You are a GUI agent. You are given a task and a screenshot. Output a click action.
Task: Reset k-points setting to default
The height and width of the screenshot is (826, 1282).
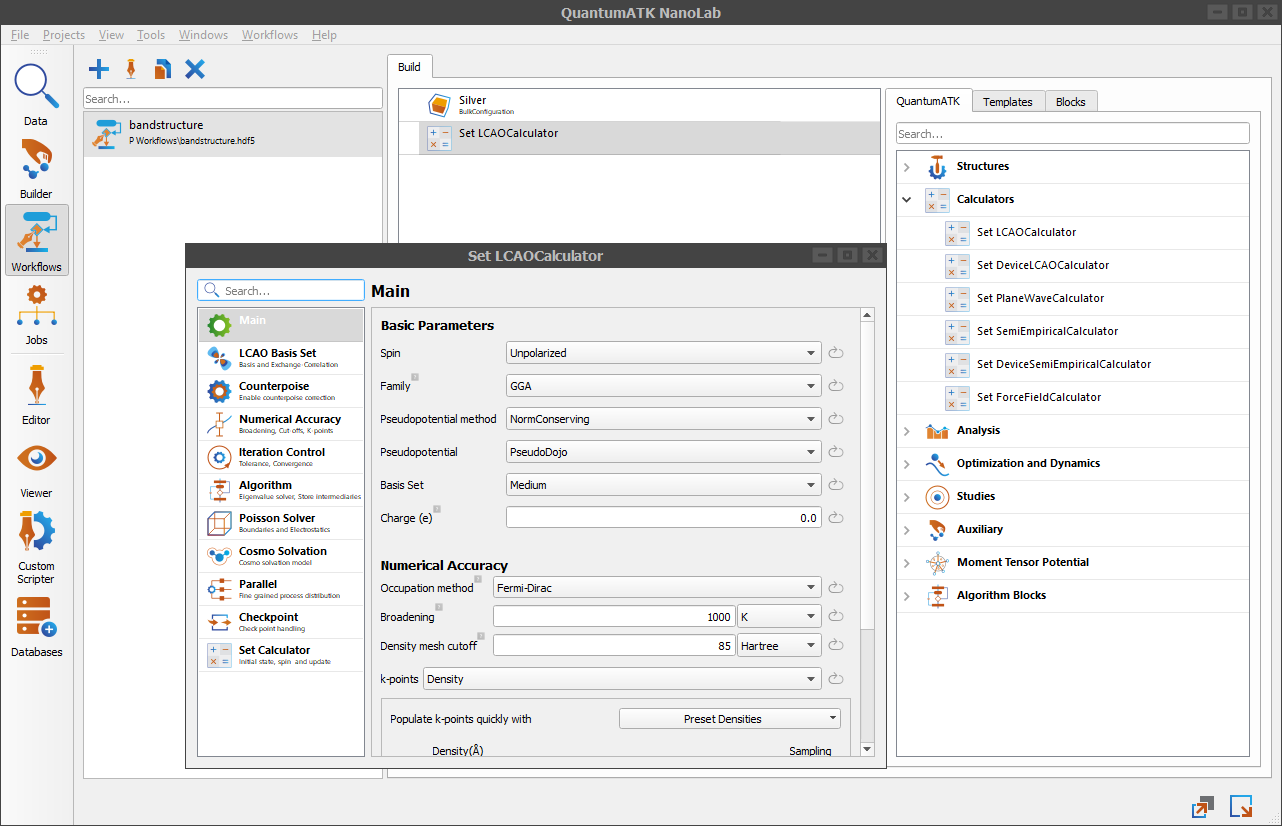[x=837, y=679]
